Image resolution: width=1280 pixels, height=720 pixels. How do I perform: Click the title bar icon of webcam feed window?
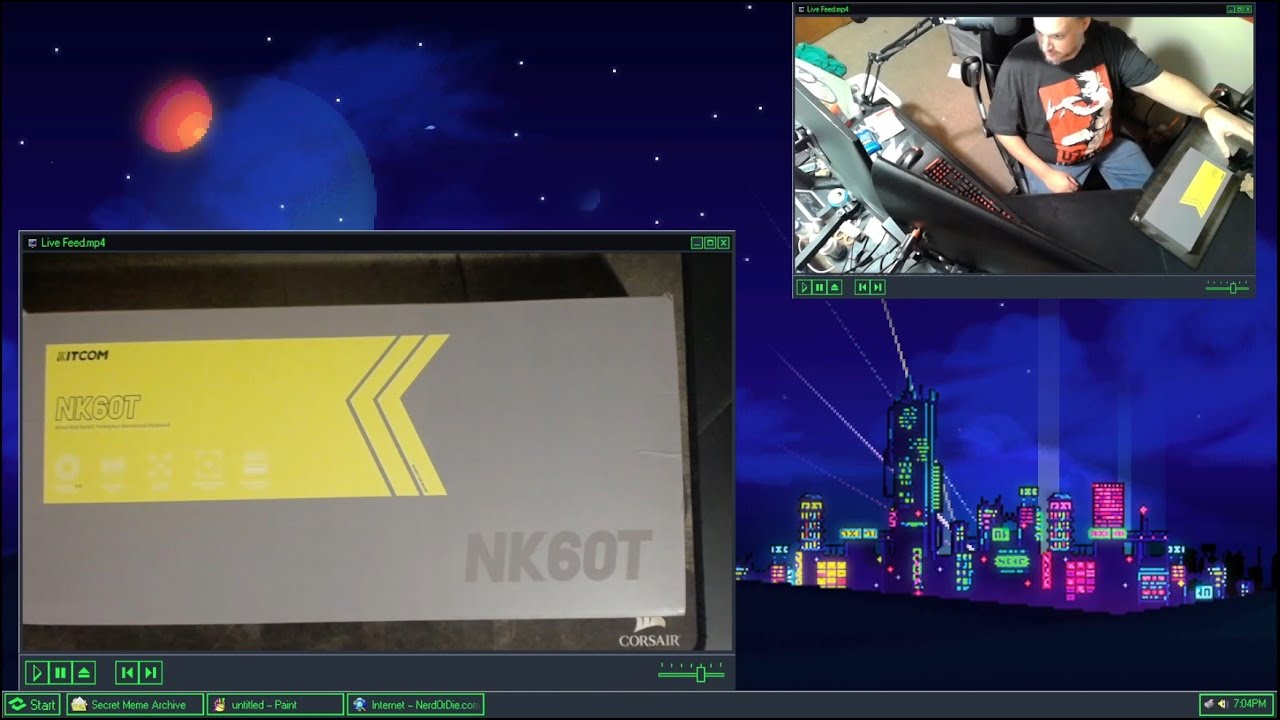coord(799,9)
